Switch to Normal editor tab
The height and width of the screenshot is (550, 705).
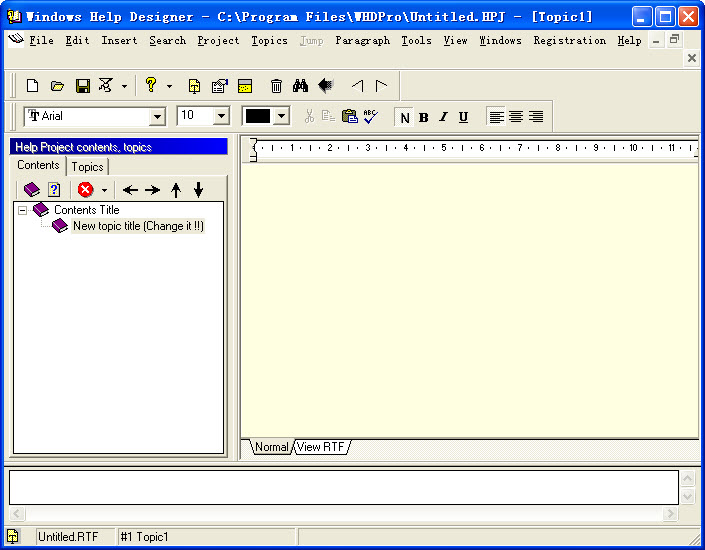point(271,447)
